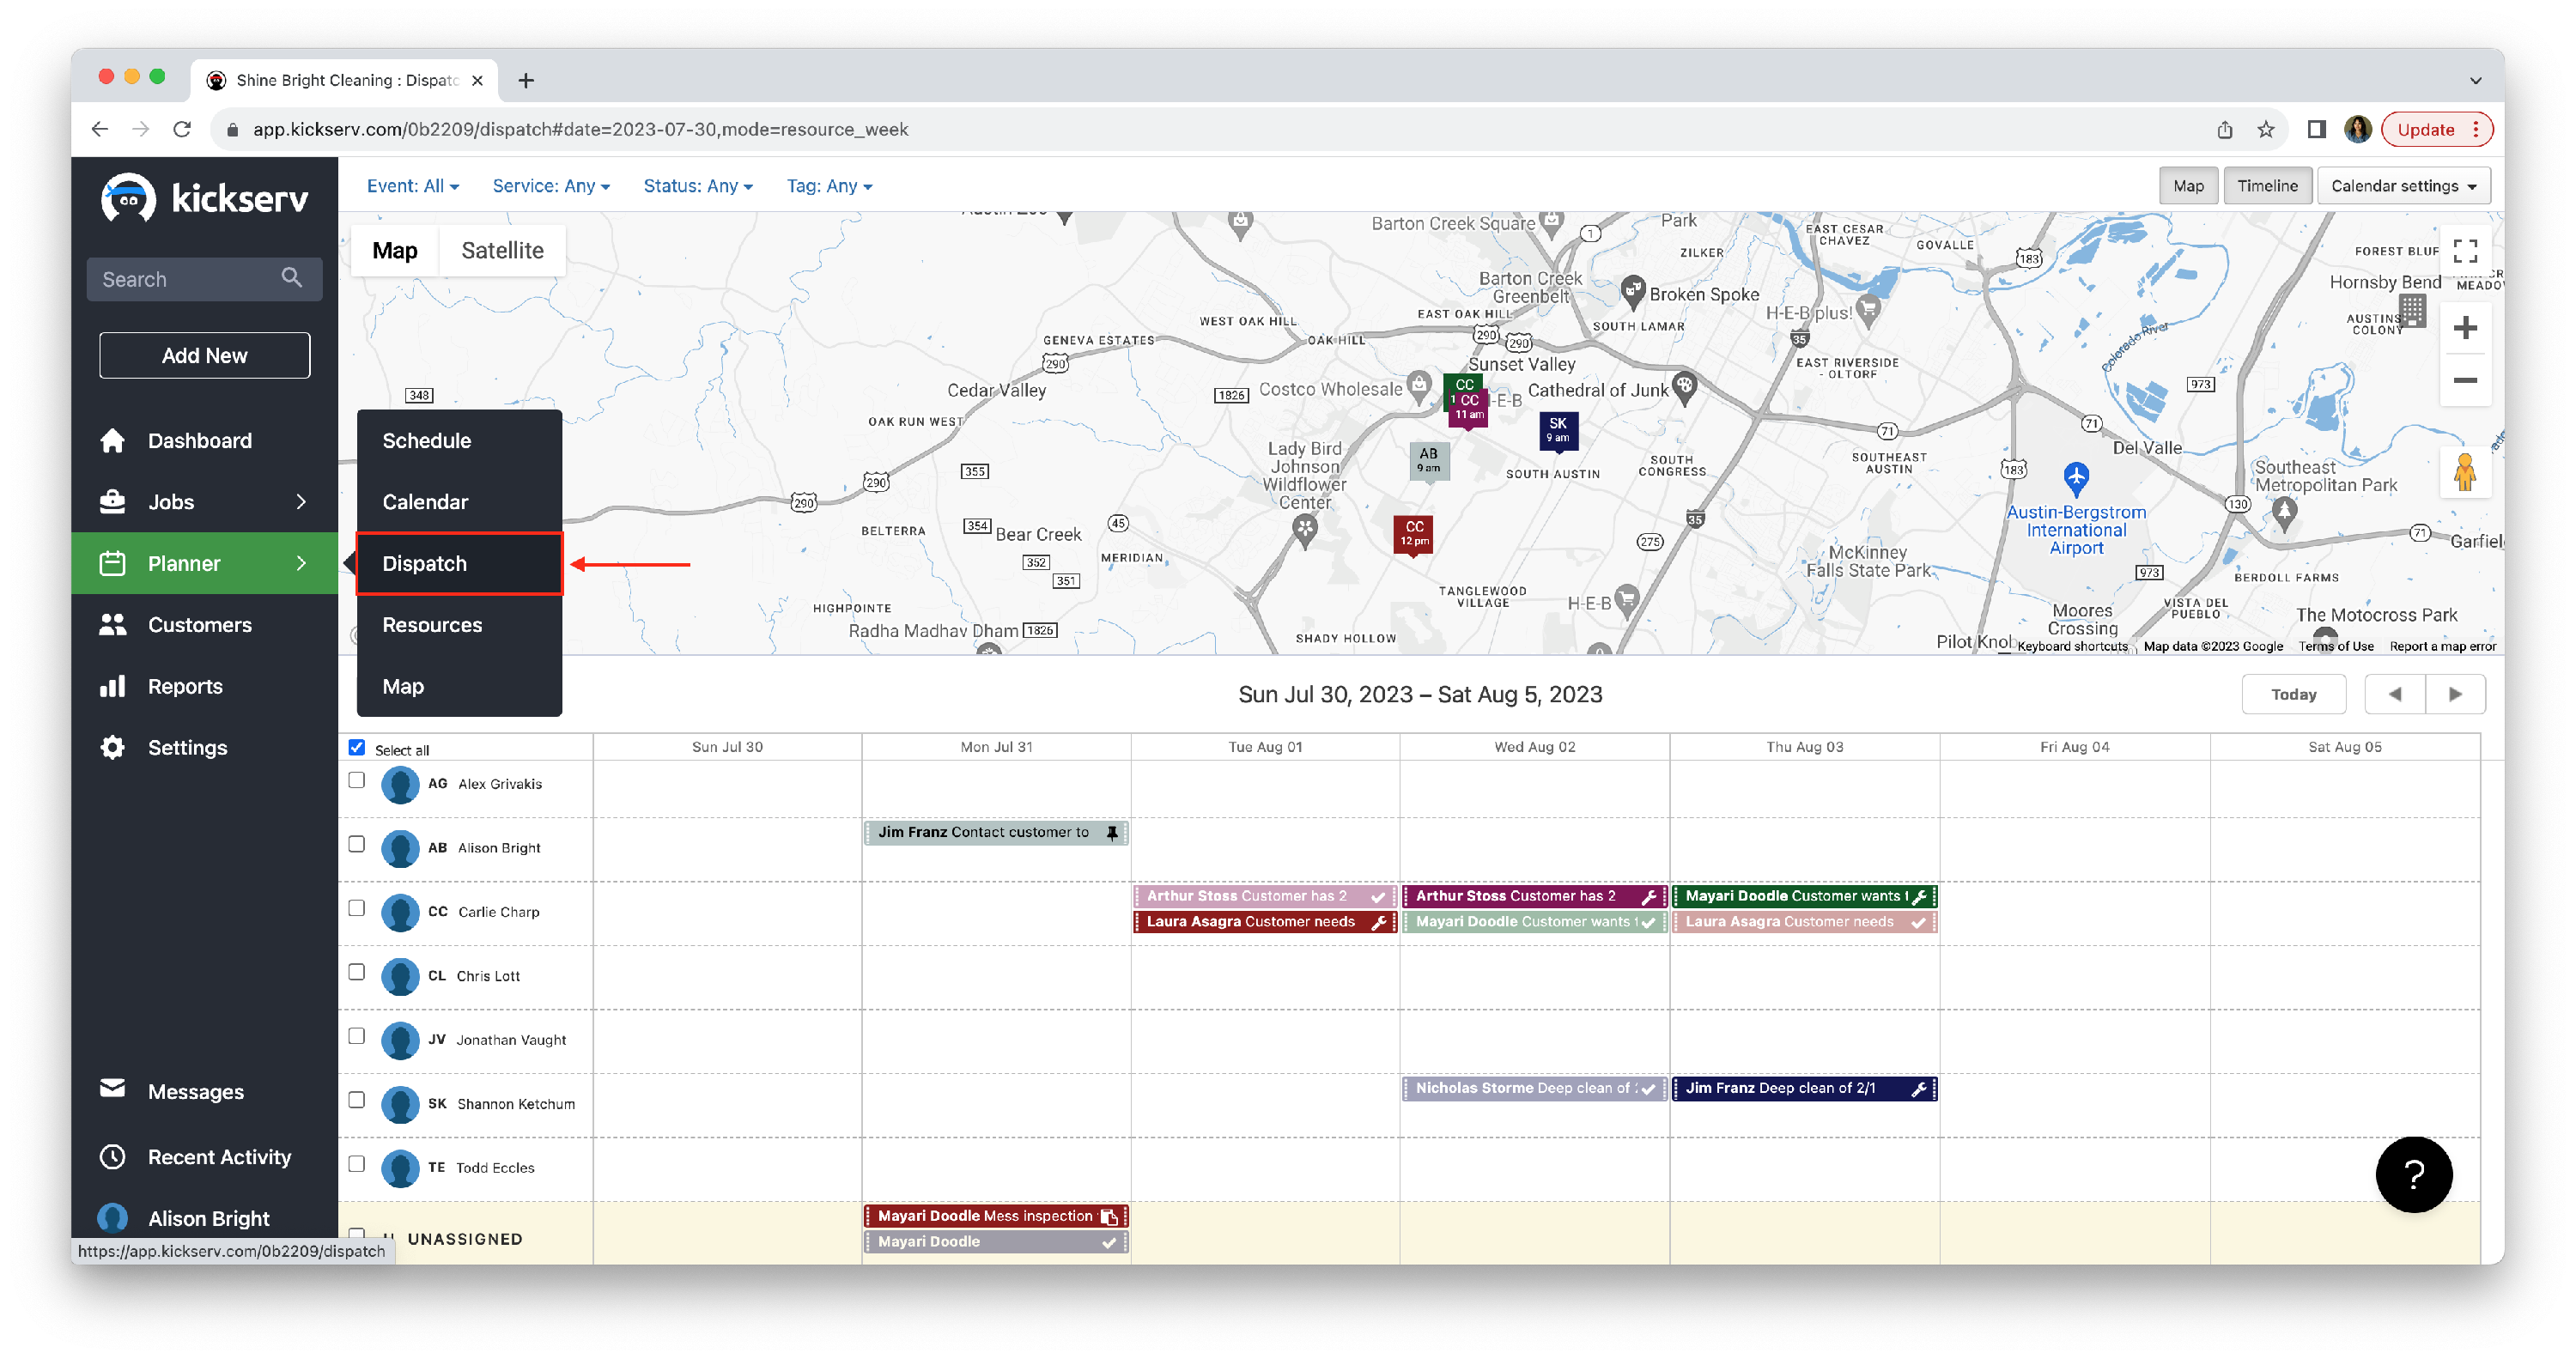Select Resources from the Planner submenu

[432, 625]
